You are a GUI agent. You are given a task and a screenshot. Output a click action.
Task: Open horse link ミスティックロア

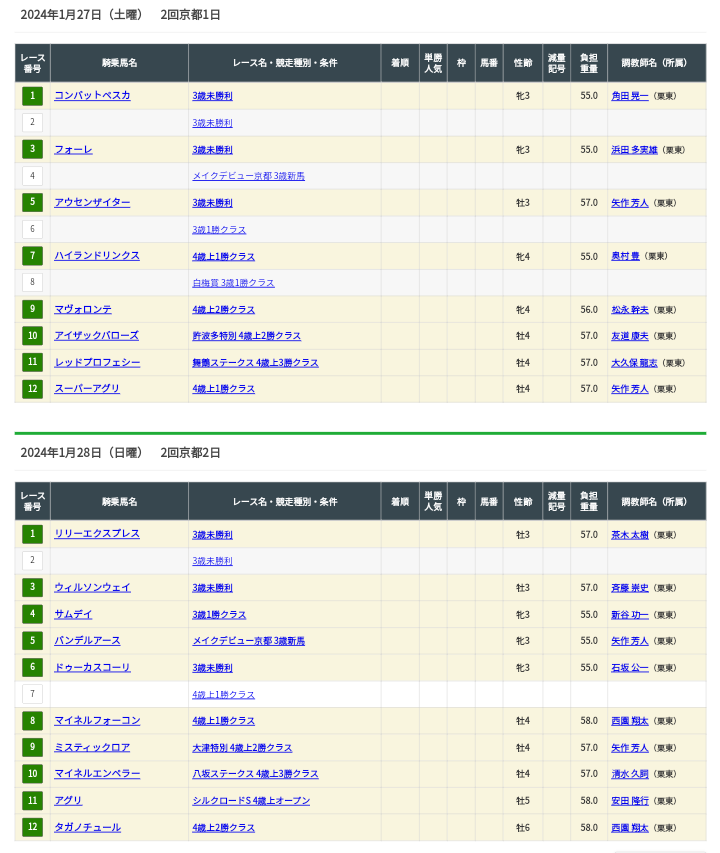(92, 747)
